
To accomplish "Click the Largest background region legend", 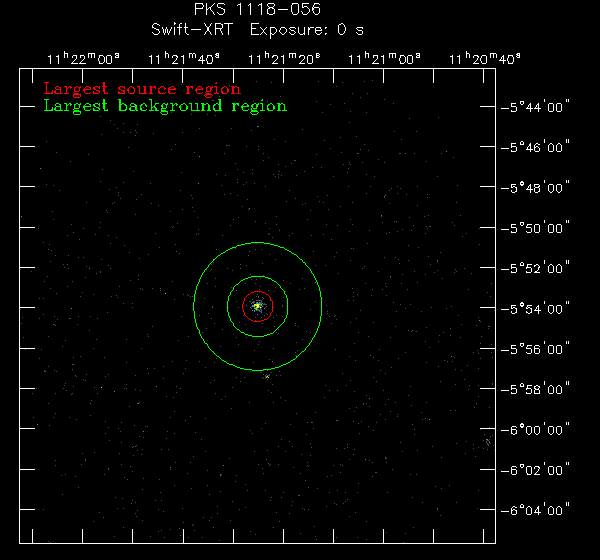I will (x=165, y=106).
